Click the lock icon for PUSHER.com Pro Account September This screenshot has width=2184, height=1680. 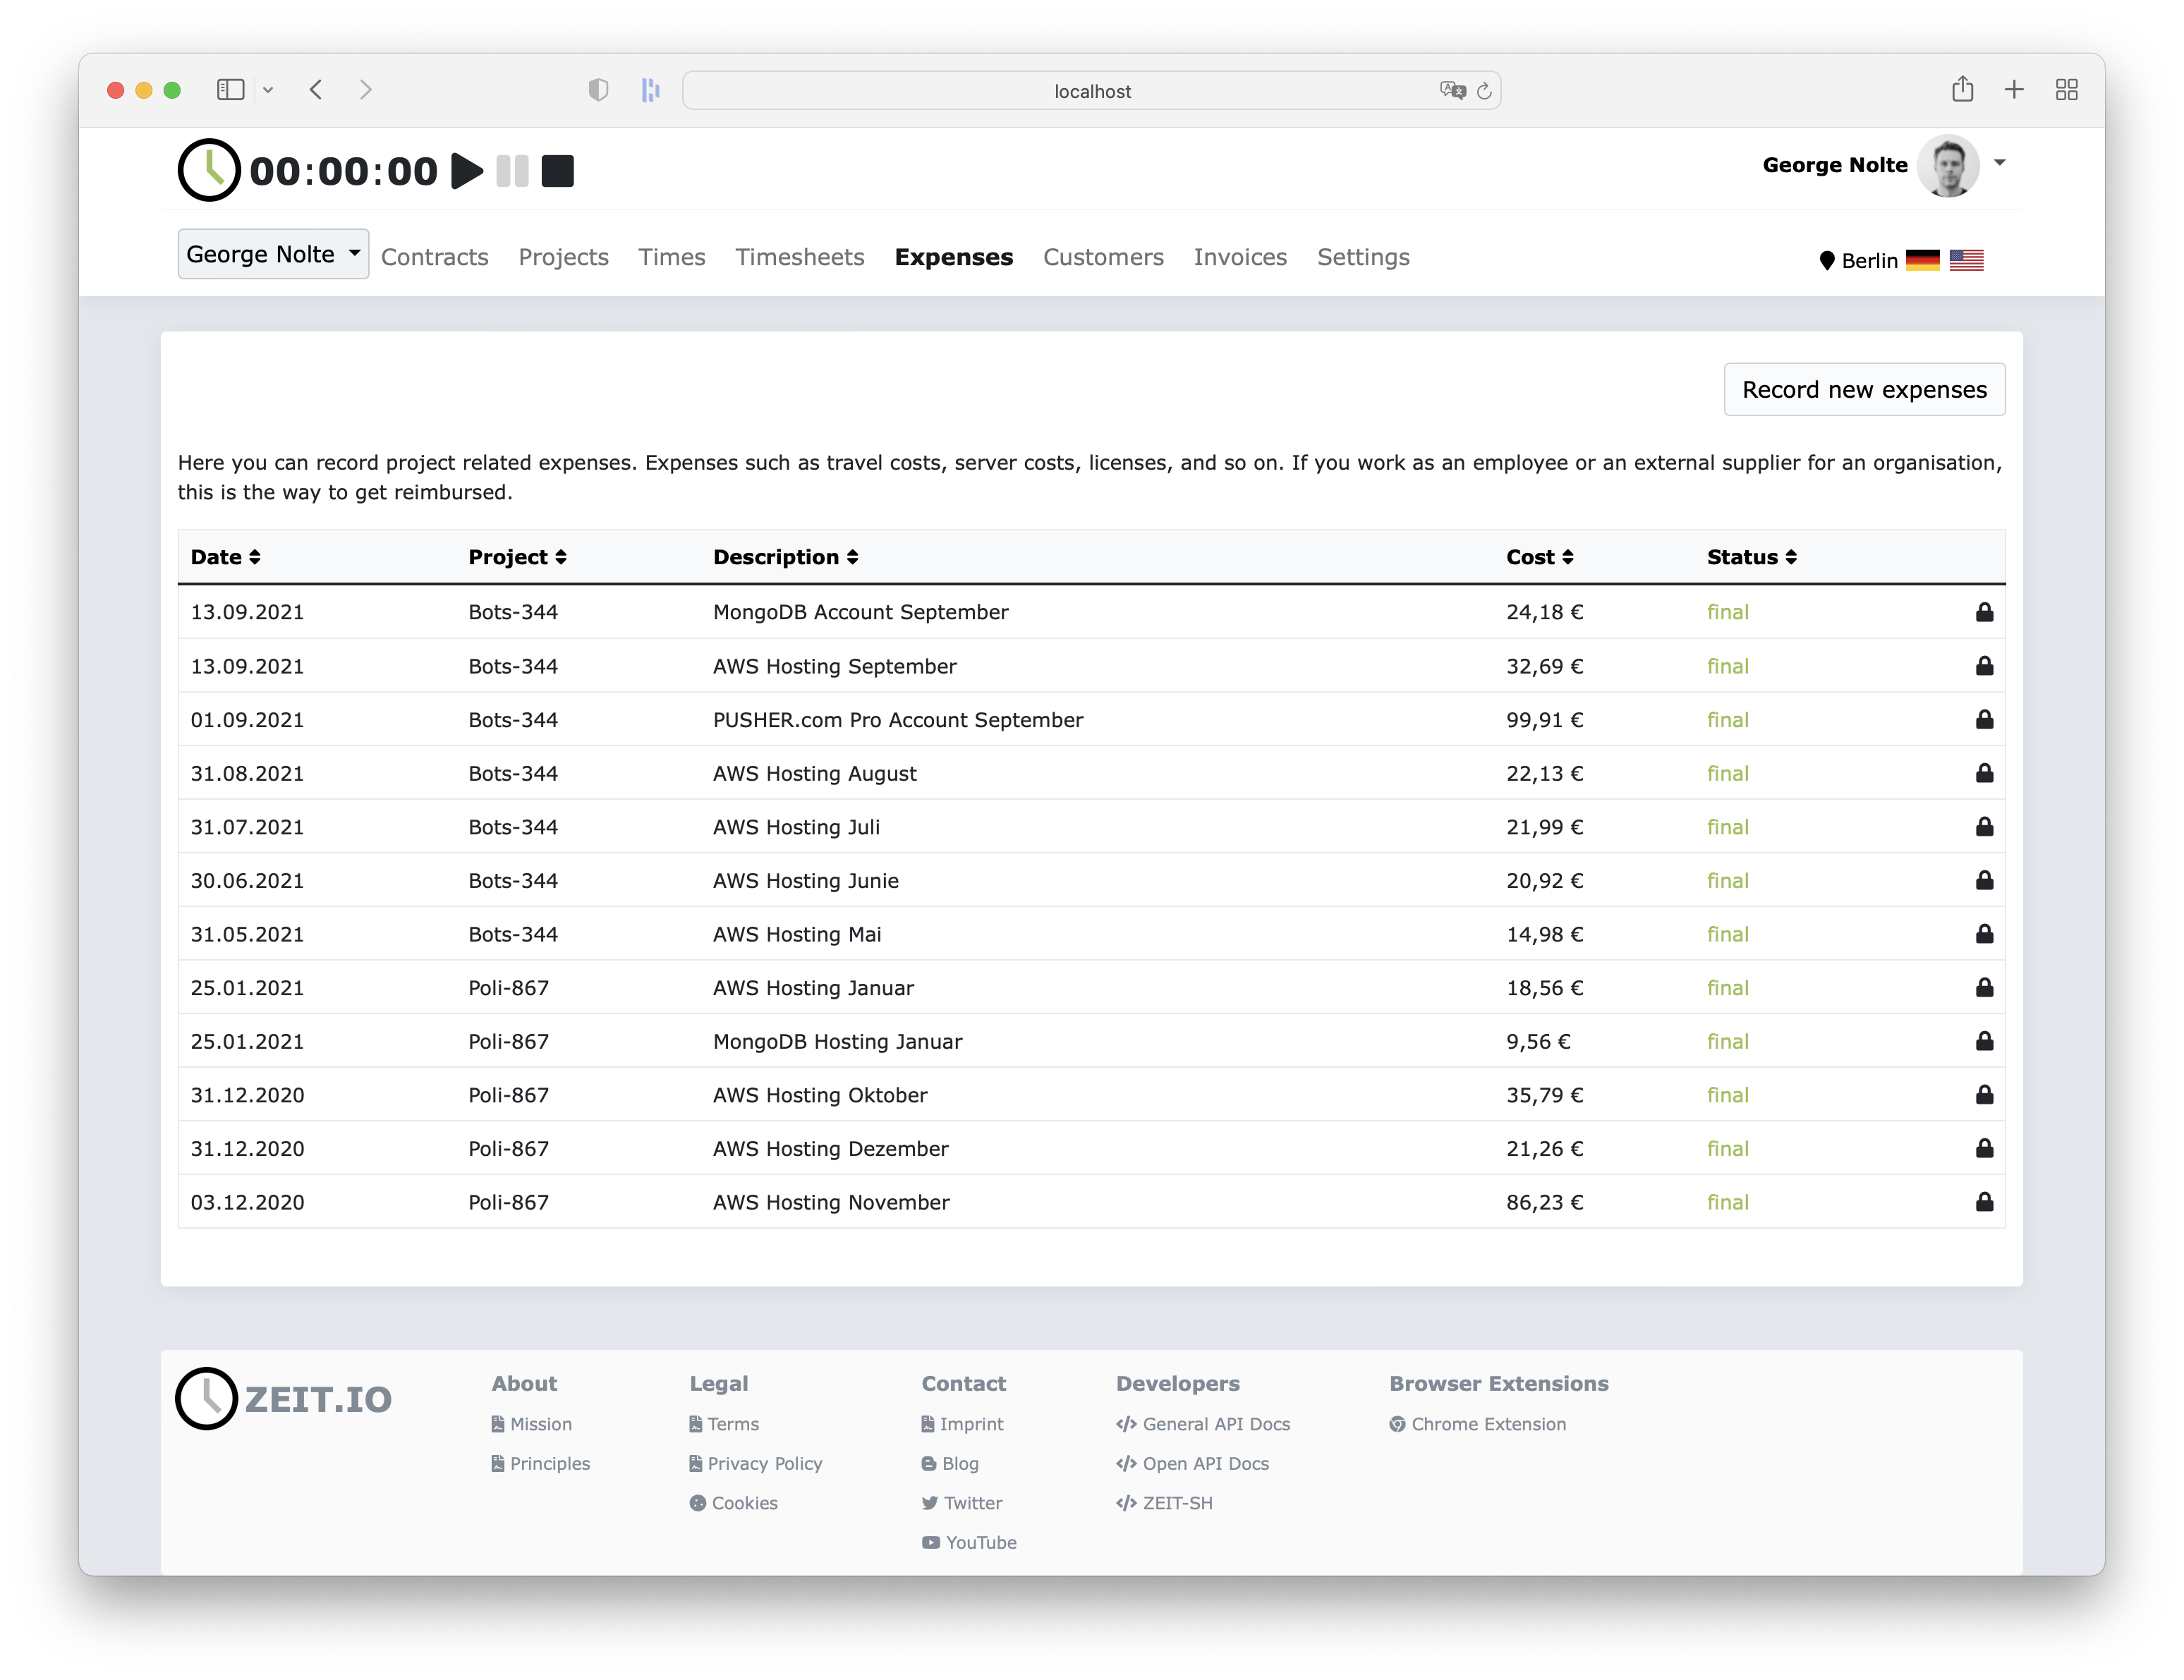coord(1984,719)
